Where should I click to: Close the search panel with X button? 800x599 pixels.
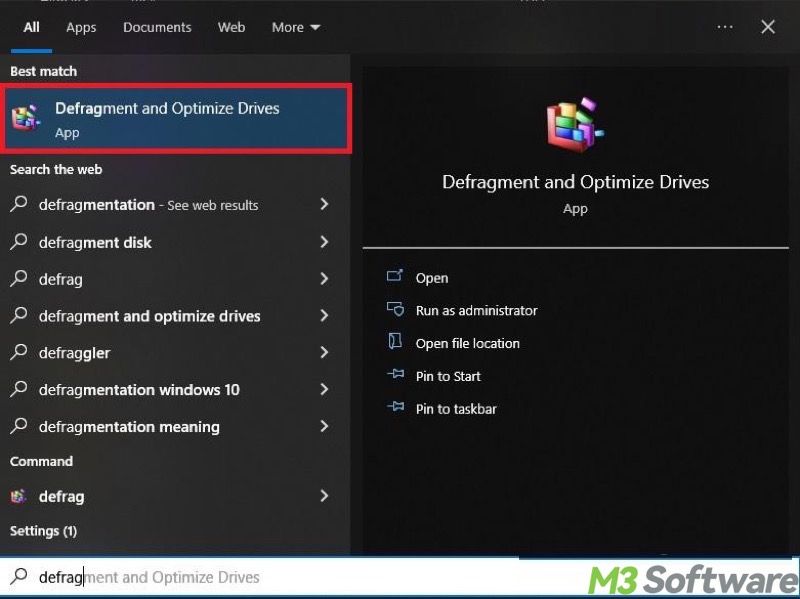768,27
